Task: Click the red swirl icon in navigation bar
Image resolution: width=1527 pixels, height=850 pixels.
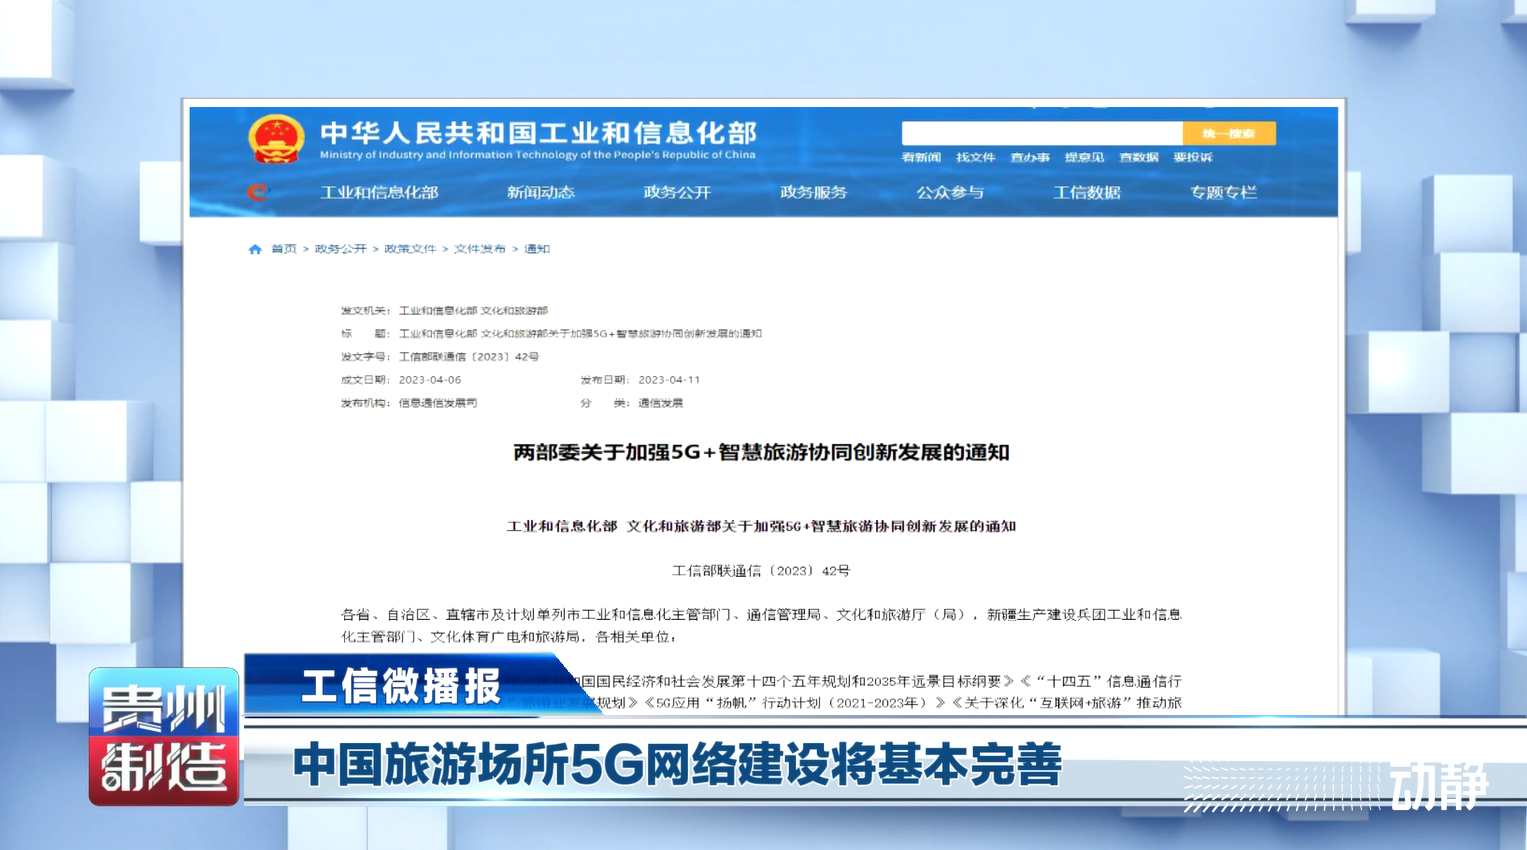Action: pyautogui.click(x=257, y=192)
